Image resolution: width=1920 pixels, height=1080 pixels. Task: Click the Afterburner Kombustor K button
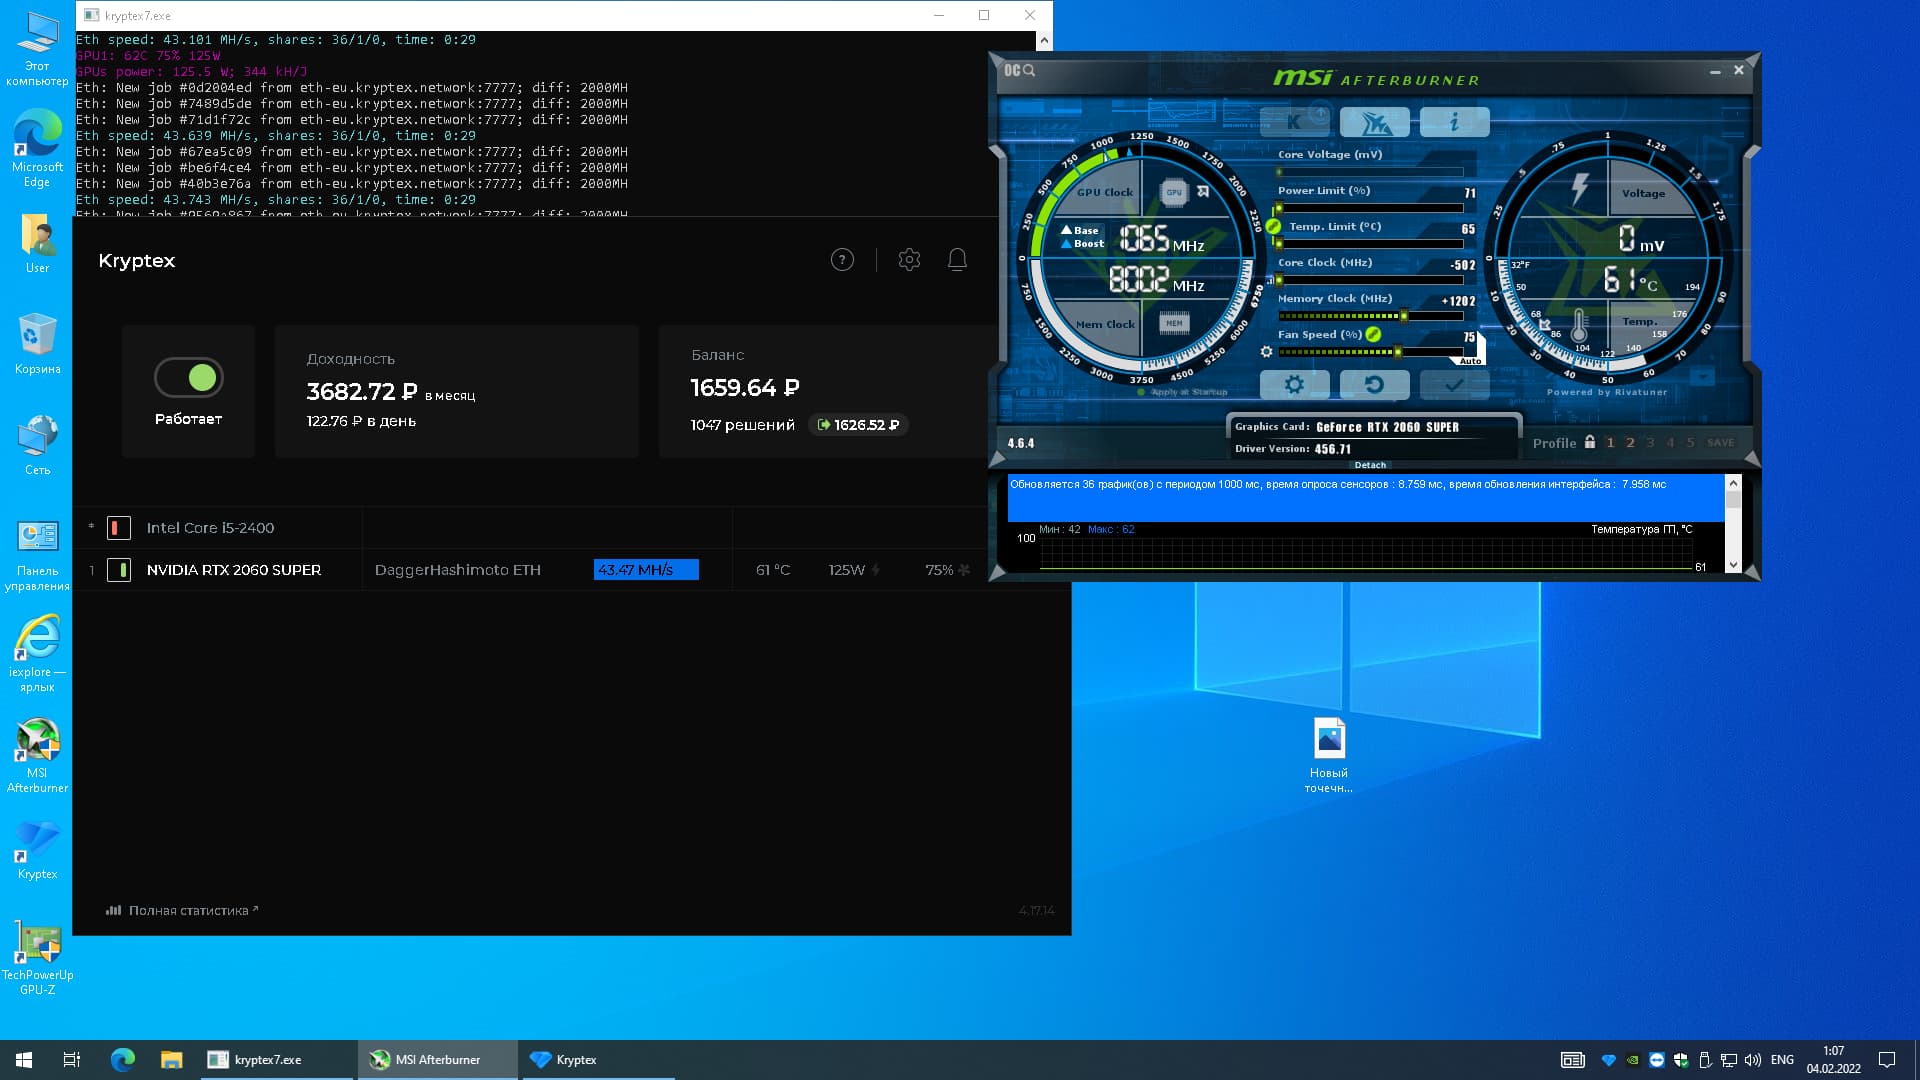1294,122
